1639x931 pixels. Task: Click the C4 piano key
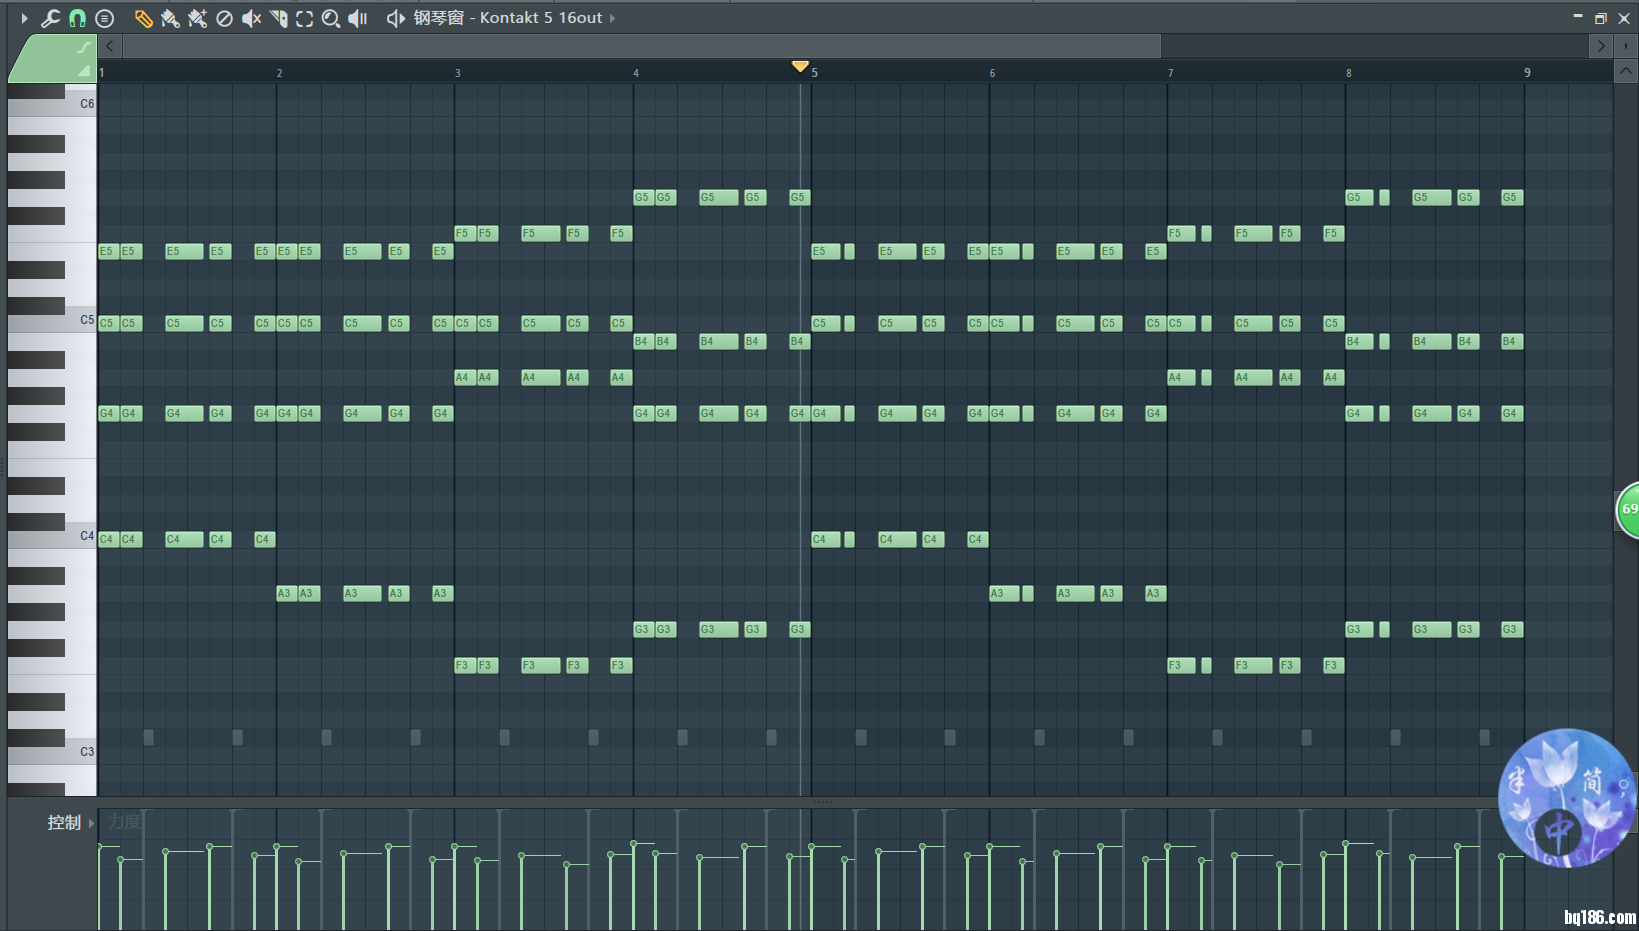pyautogui.click(x=52, y=537)
